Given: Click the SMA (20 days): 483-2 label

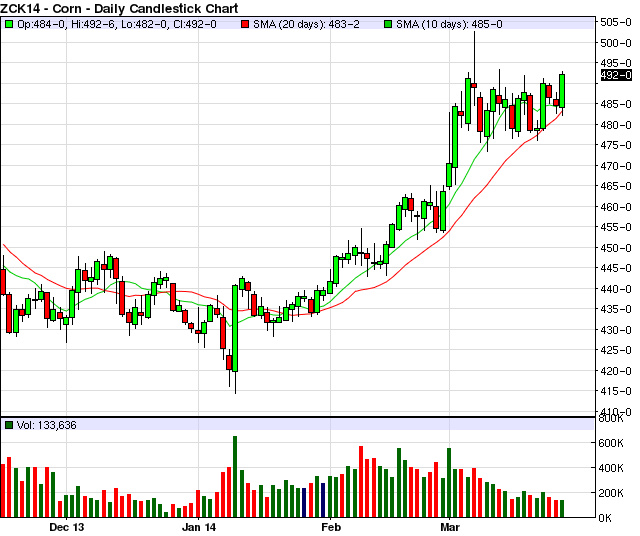Looking at the screenshot, I should click(307, 24).
